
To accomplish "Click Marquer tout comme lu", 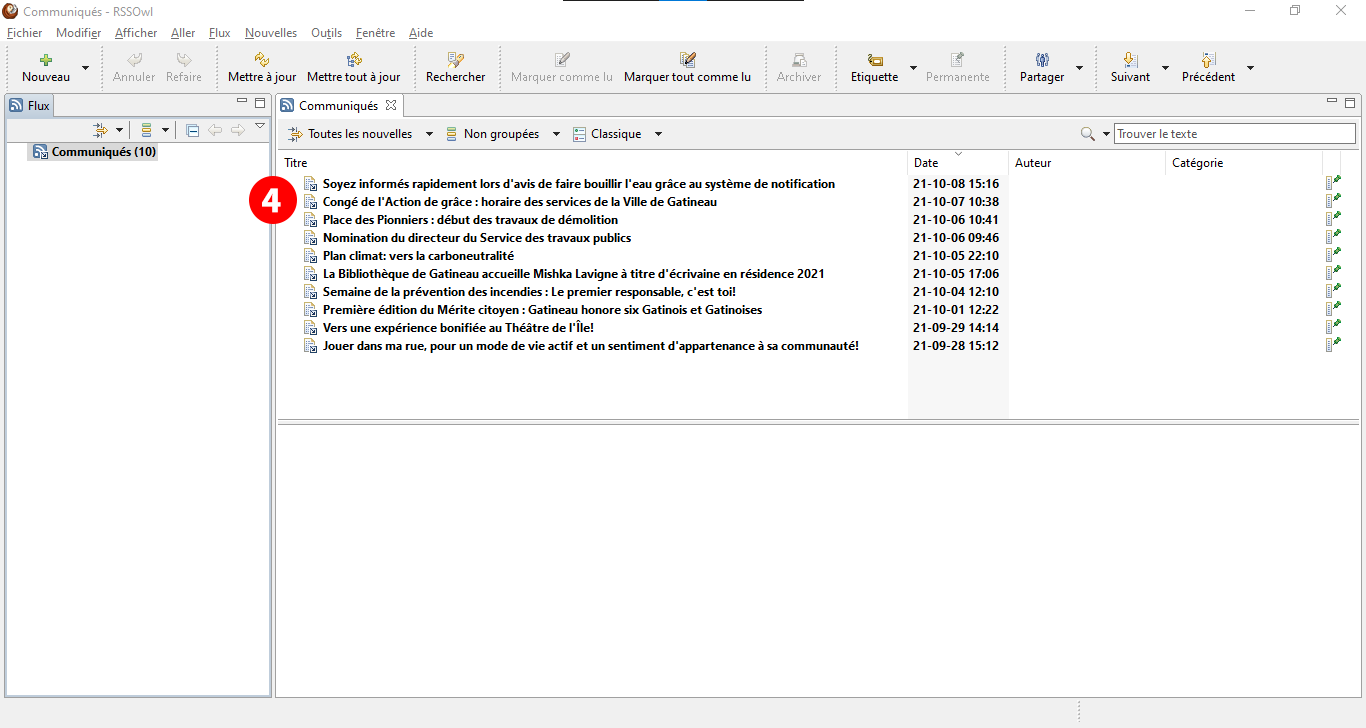I will click(687, 61).
